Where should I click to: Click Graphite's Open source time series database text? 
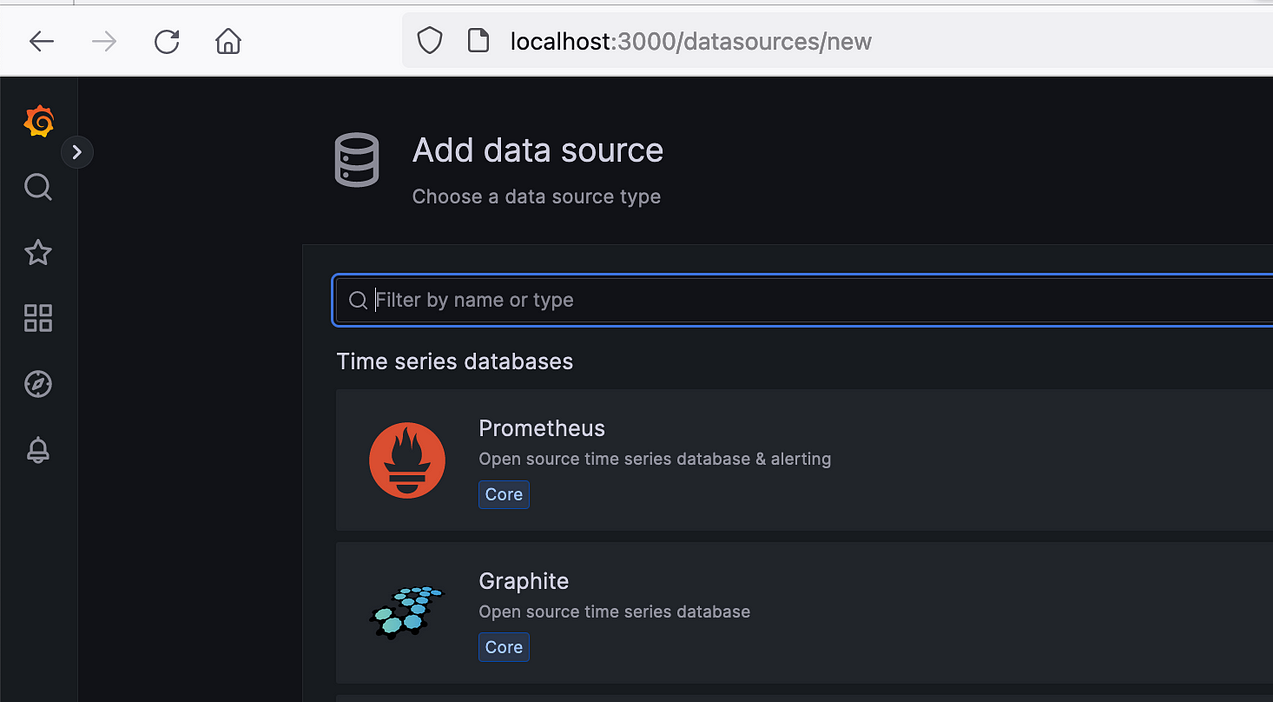click(x=614, y=611)
